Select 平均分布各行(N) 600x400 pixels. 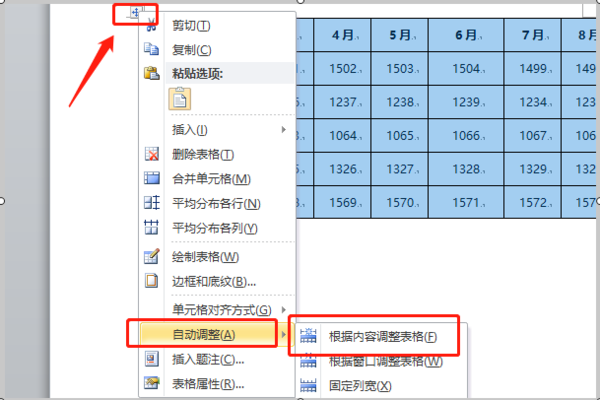pos(217,203)
